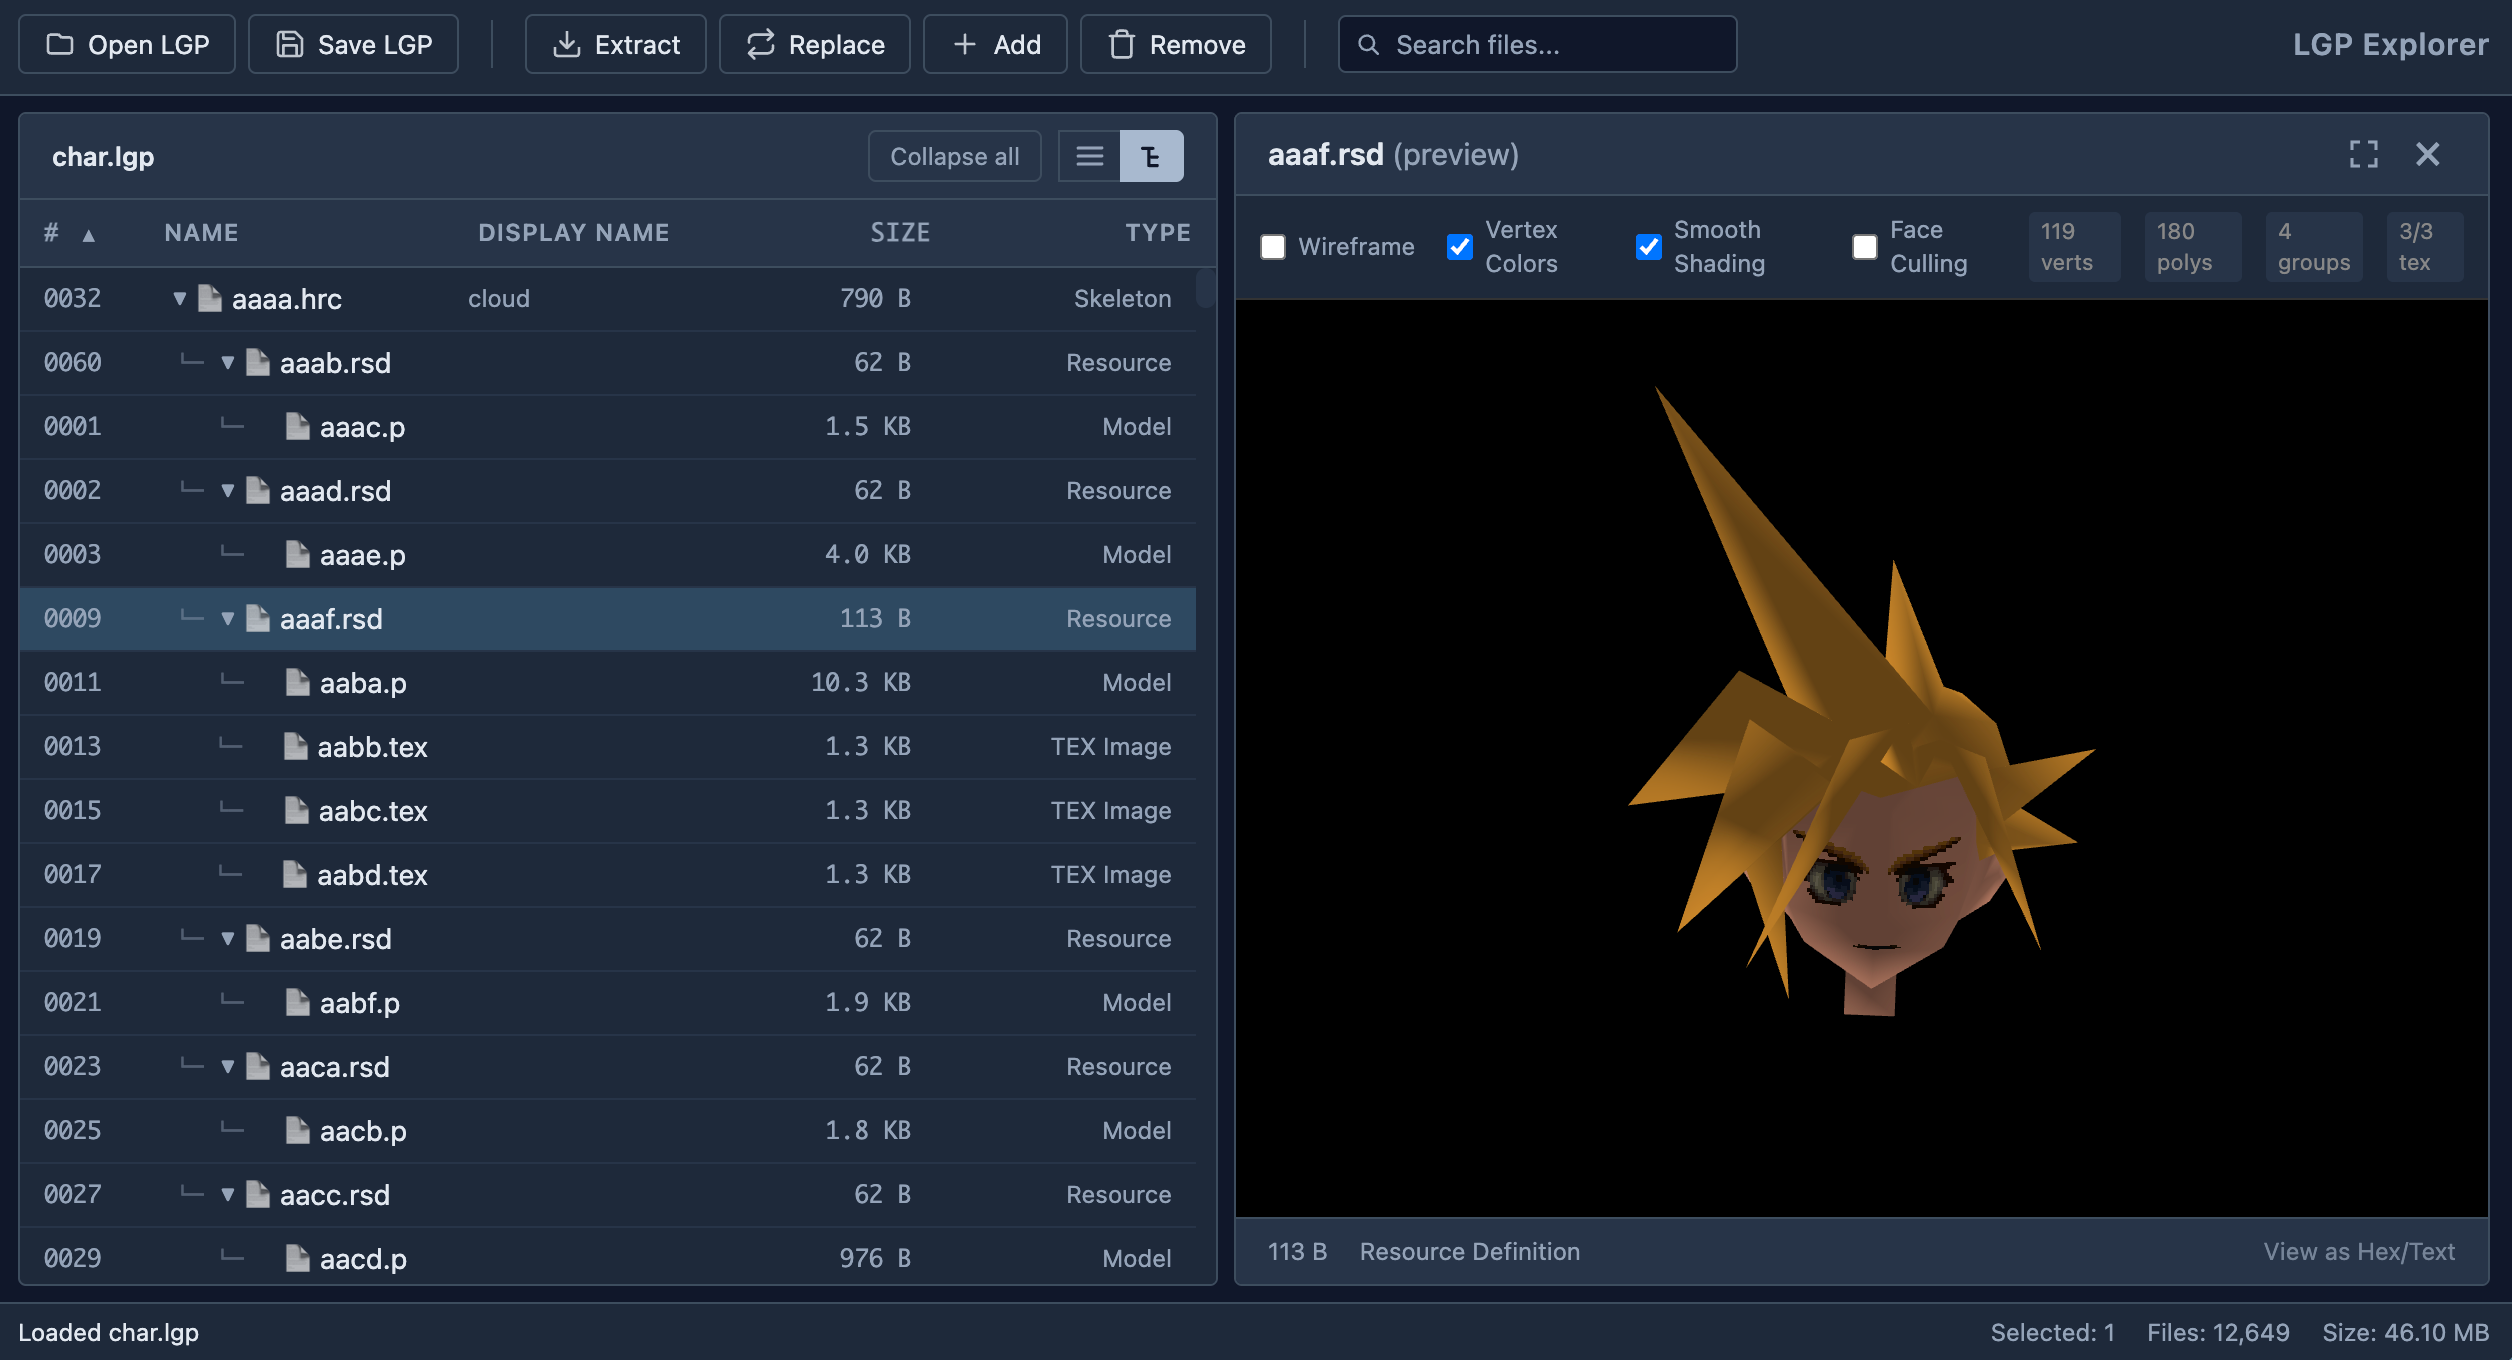Viewport: 2512px width, 1360px height.
Task: Click the file icon of aaaf.rsd
Action: (258, 618)
